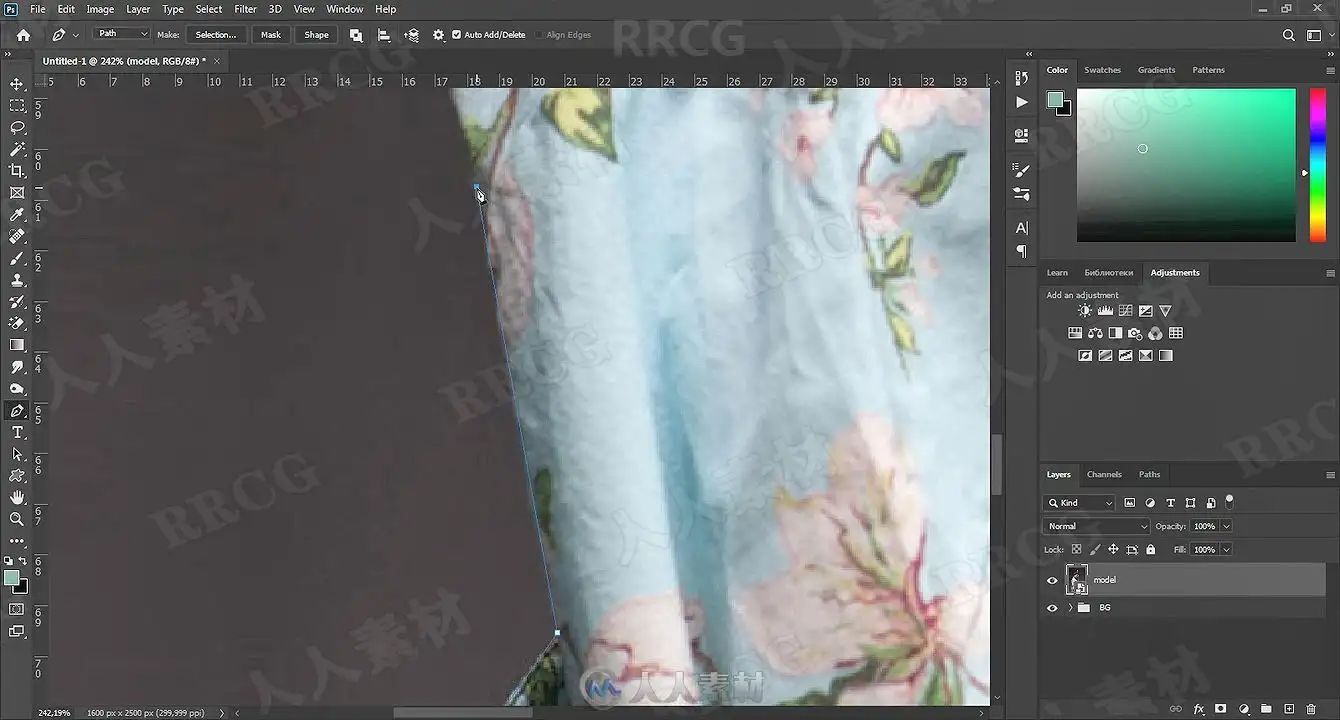The image size is (1340, 720).
Task: Go to Home screen icon
Action: [x=23, y=35]
